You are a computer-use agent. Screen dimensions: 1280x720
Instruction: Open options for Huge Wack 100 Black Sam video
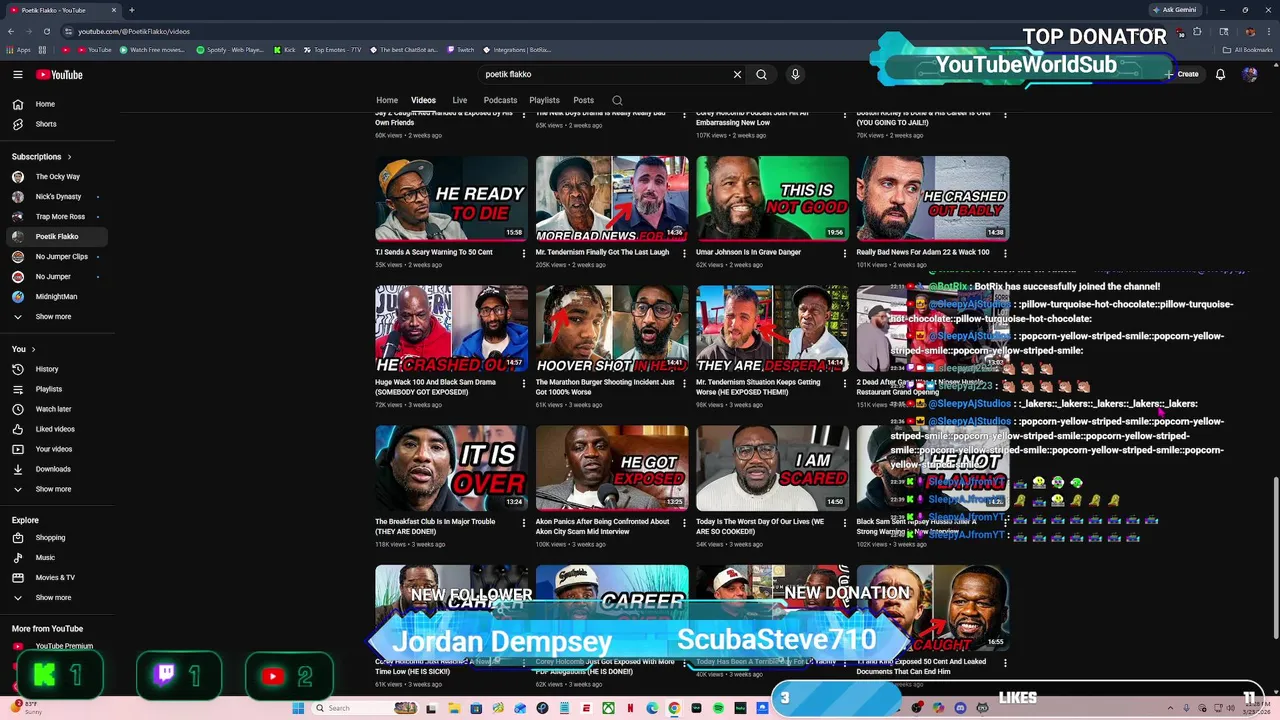tap(523, 383)
